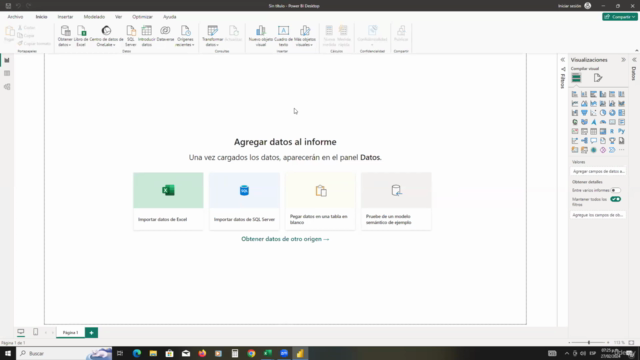
Task: Switch to Report view in left sidebar
Action: point(7,60)
